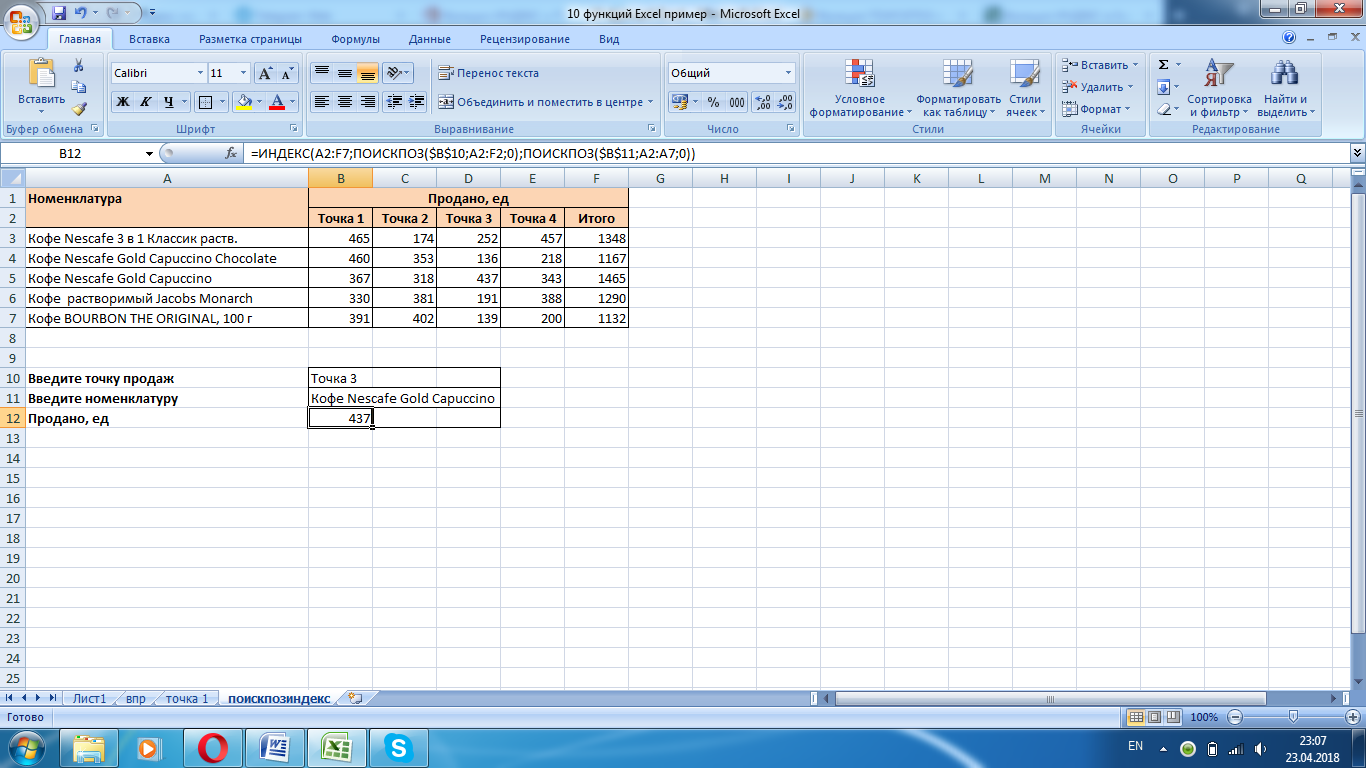This screenshot has height=768, width=1366.
Task: Apply yellow fill color bucket
Action: tap(243, 102)
